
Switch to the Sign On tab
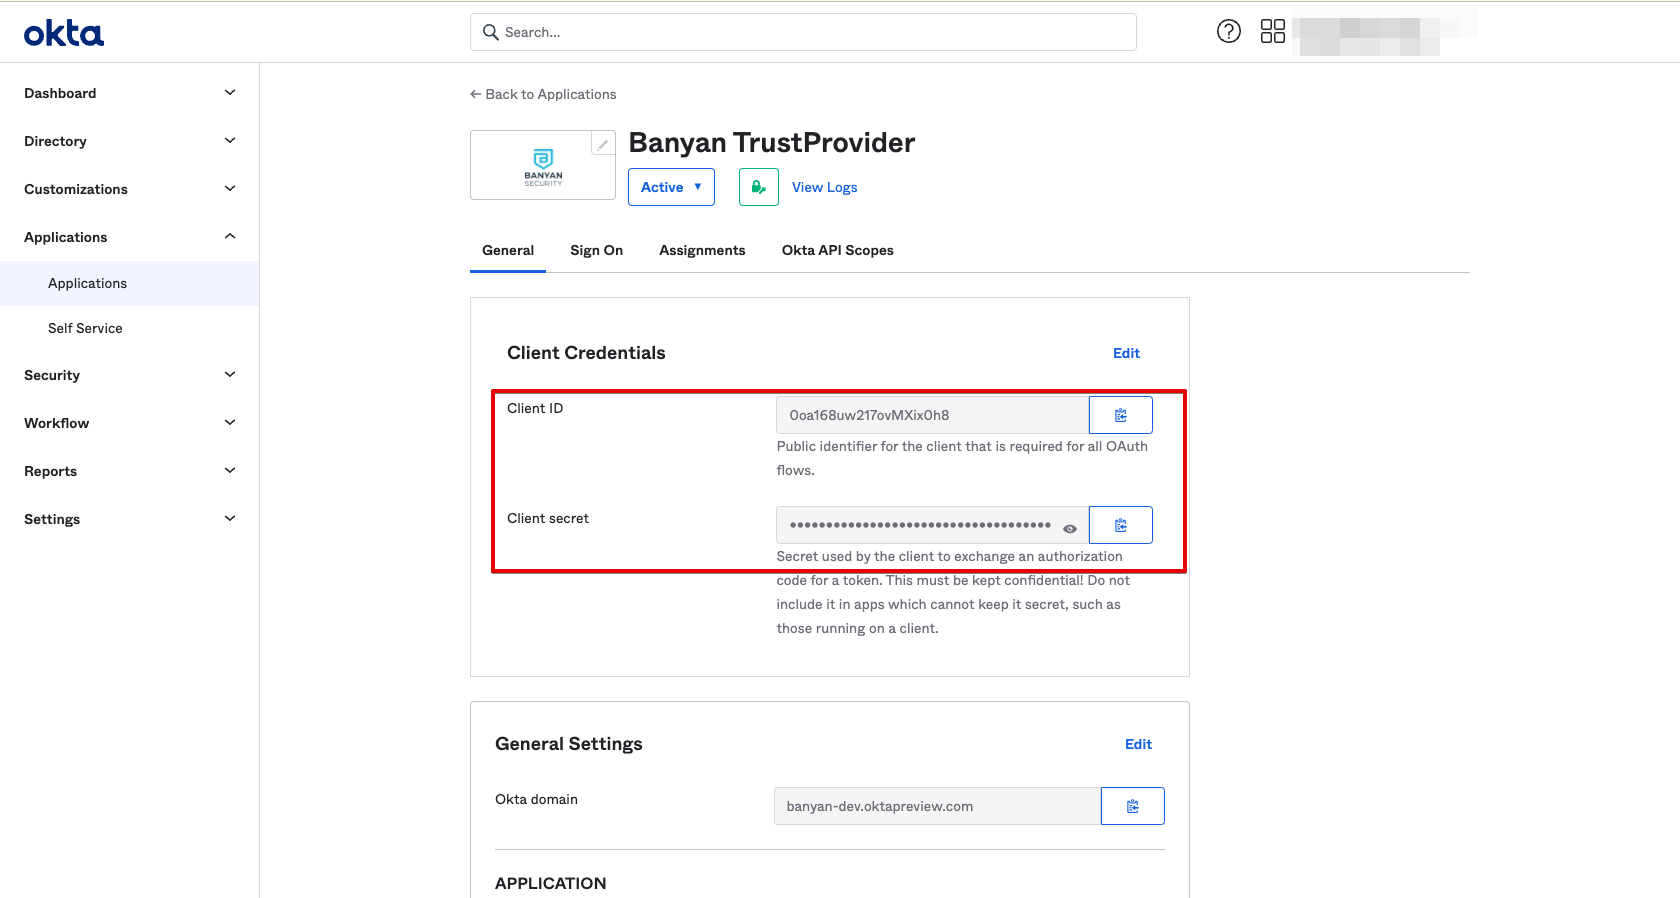click(x=596, y=250)
